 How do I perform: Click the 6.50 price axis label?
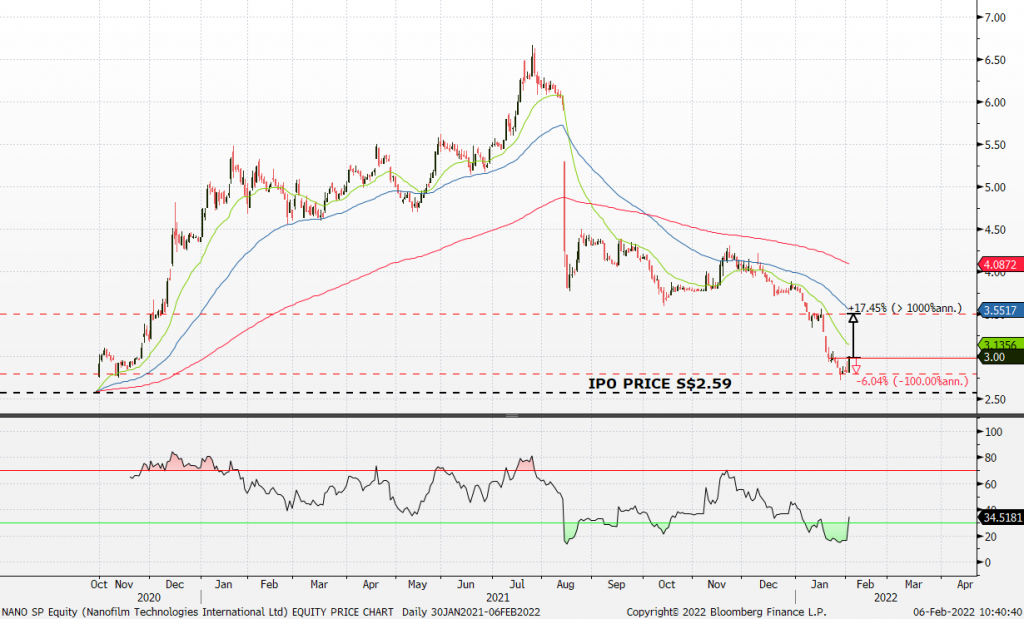995,60
